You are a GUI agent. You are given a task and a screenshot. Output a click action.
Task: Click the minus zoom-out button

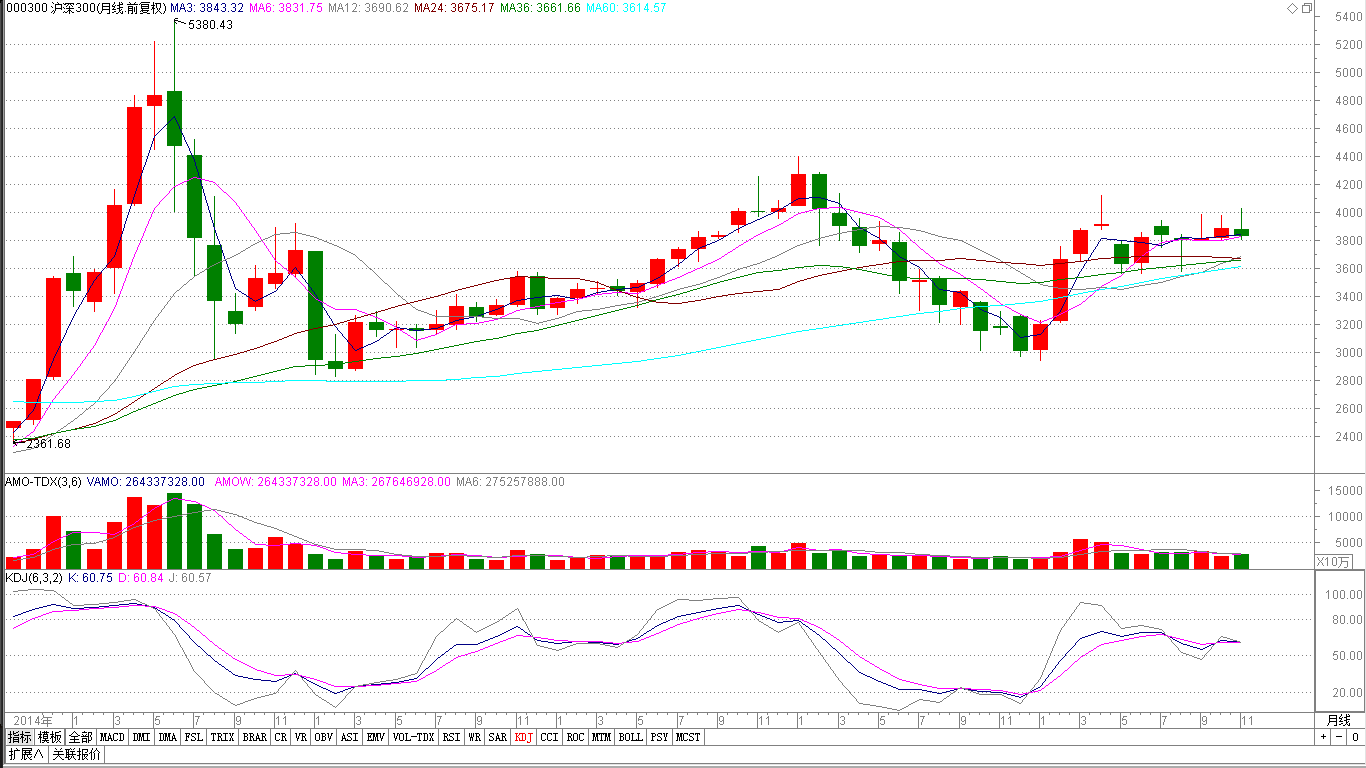coord(1338,737)
